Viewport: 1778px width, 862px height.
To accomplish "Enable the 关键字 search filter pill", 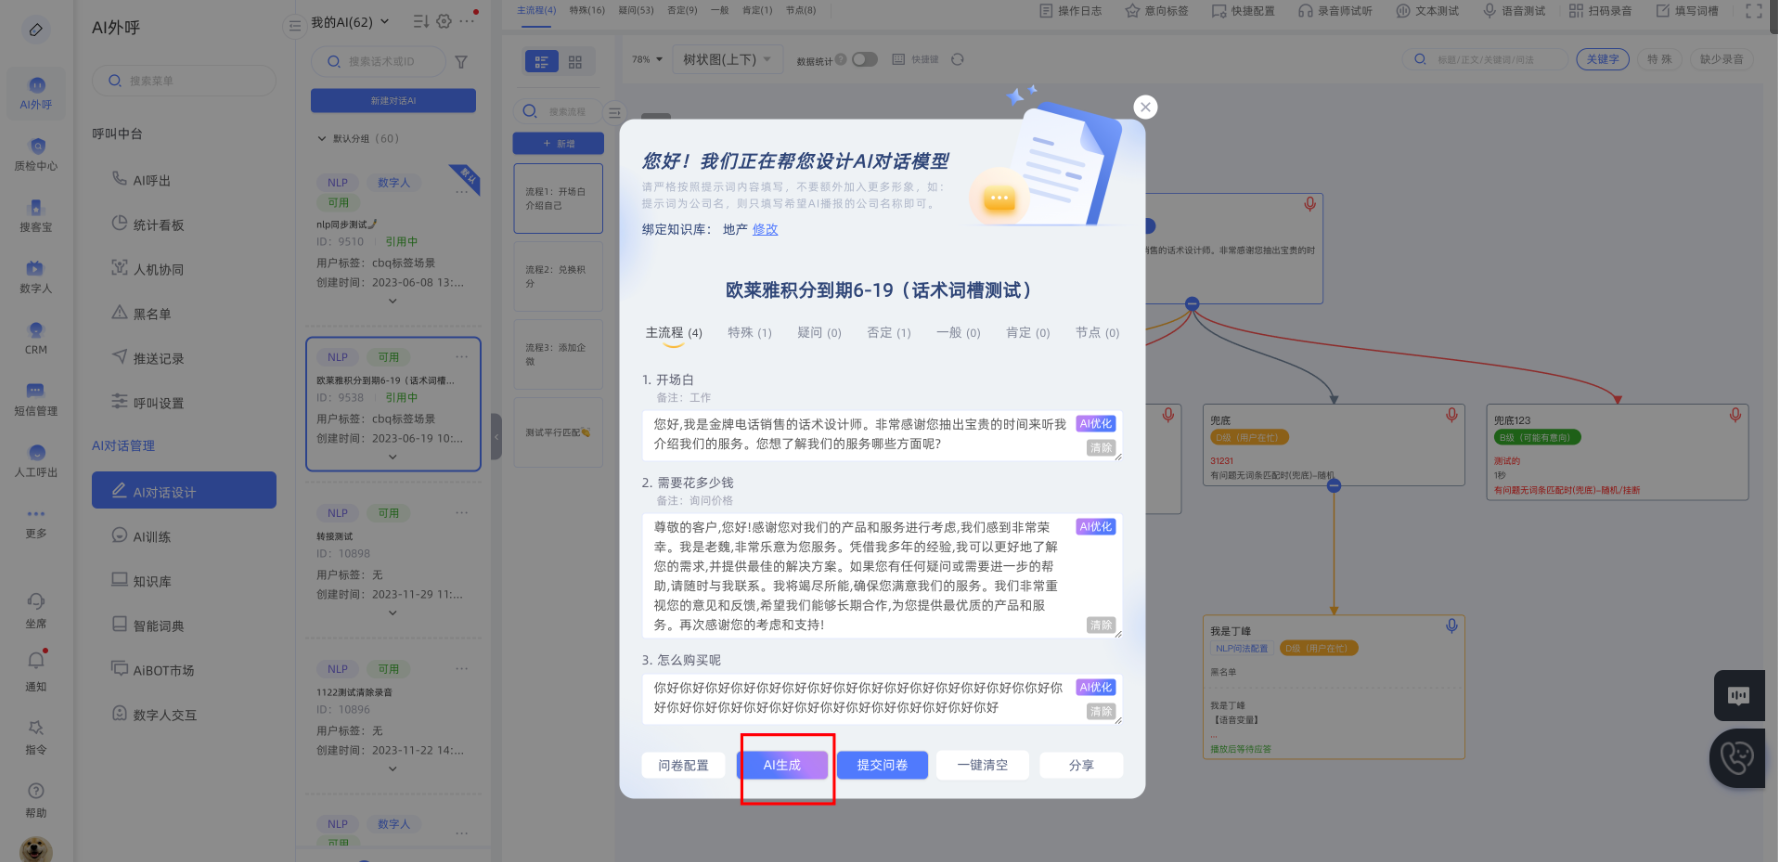I will tap(1602, 60).
